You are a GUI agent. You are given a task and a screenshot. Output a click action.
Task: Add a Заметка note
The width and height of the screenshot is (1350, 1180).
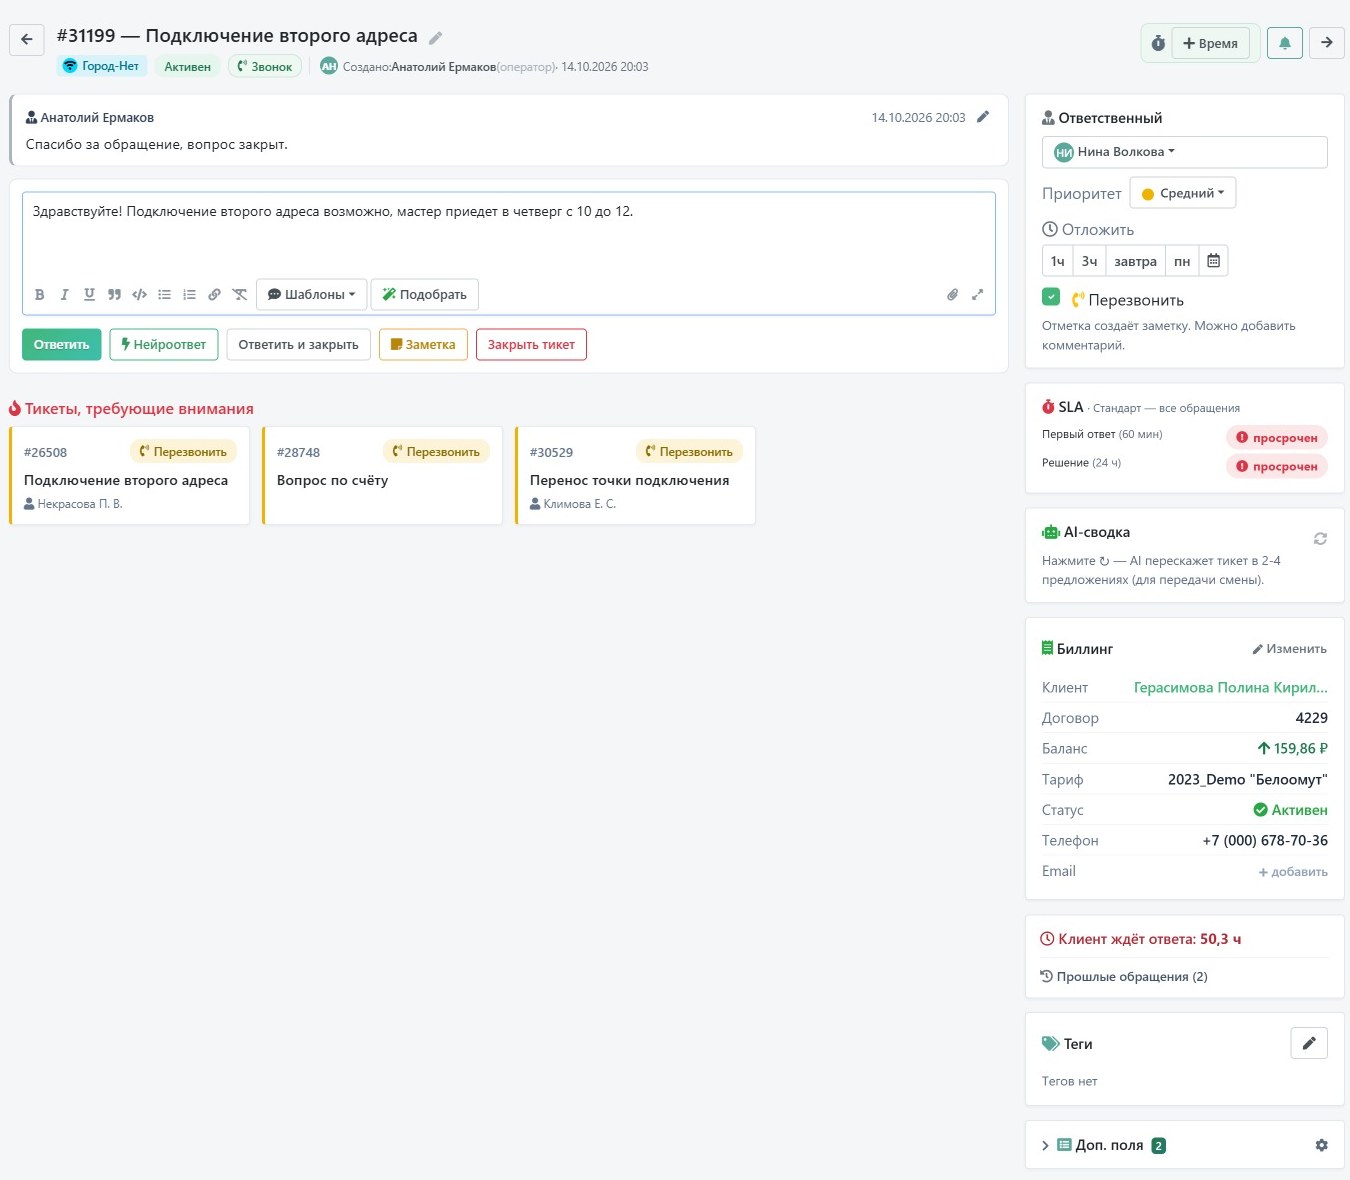tap(423, 345)
